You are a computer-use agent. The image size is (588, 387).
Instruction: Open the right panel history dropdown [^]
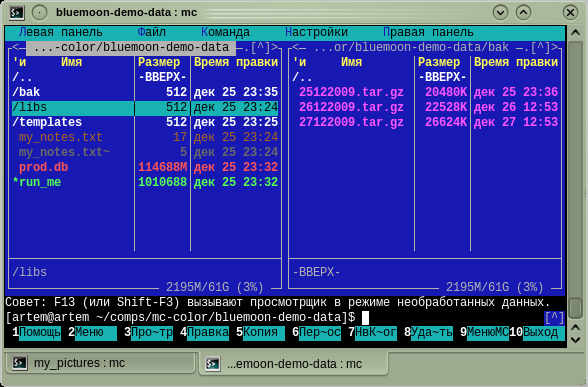point(540,47)
